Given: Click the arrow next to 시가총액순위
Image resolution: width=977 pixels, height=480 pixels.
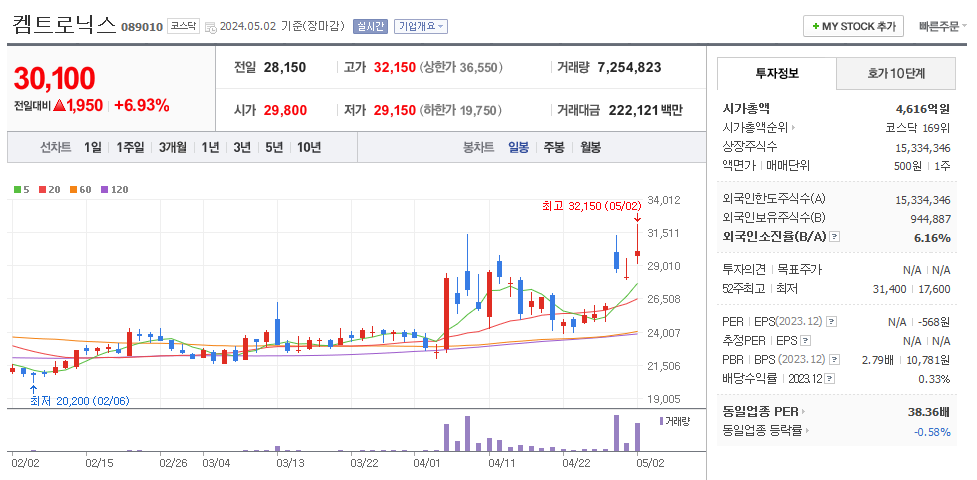Looking at the screenshot, I should 794,128.
